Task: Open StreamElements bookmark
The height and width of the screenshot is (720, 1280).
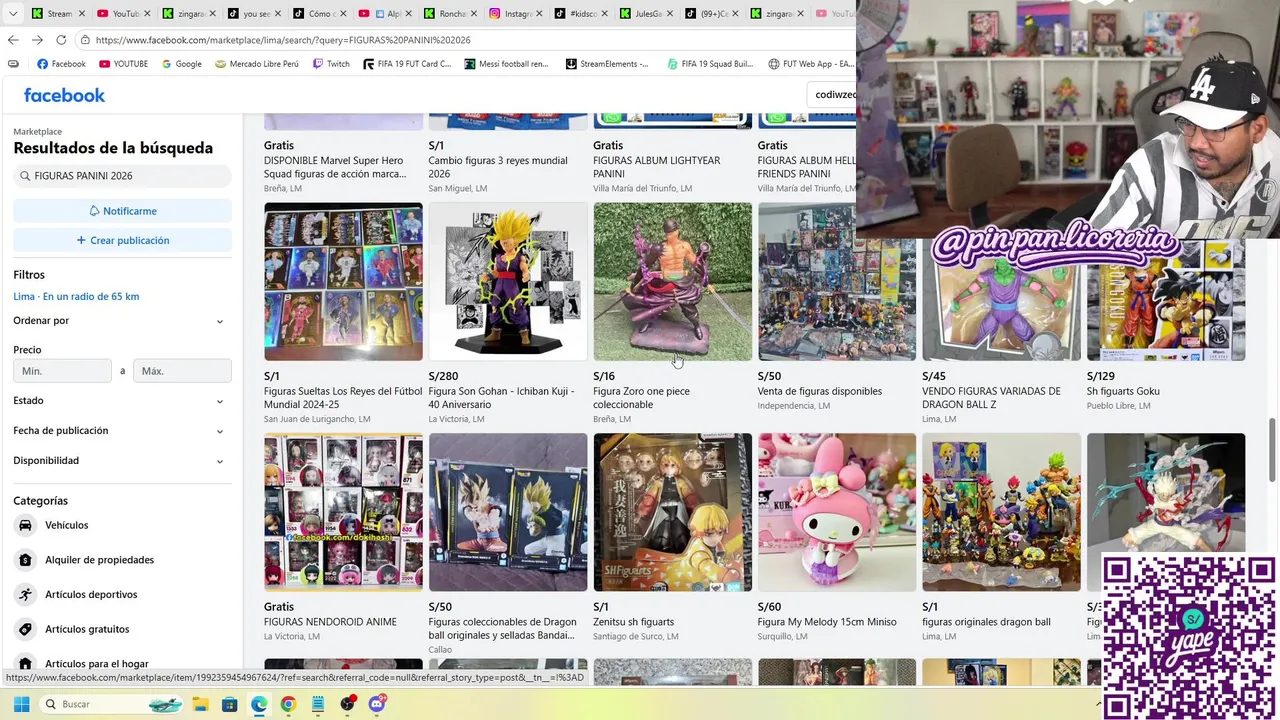Action: [x=607, y=64]
